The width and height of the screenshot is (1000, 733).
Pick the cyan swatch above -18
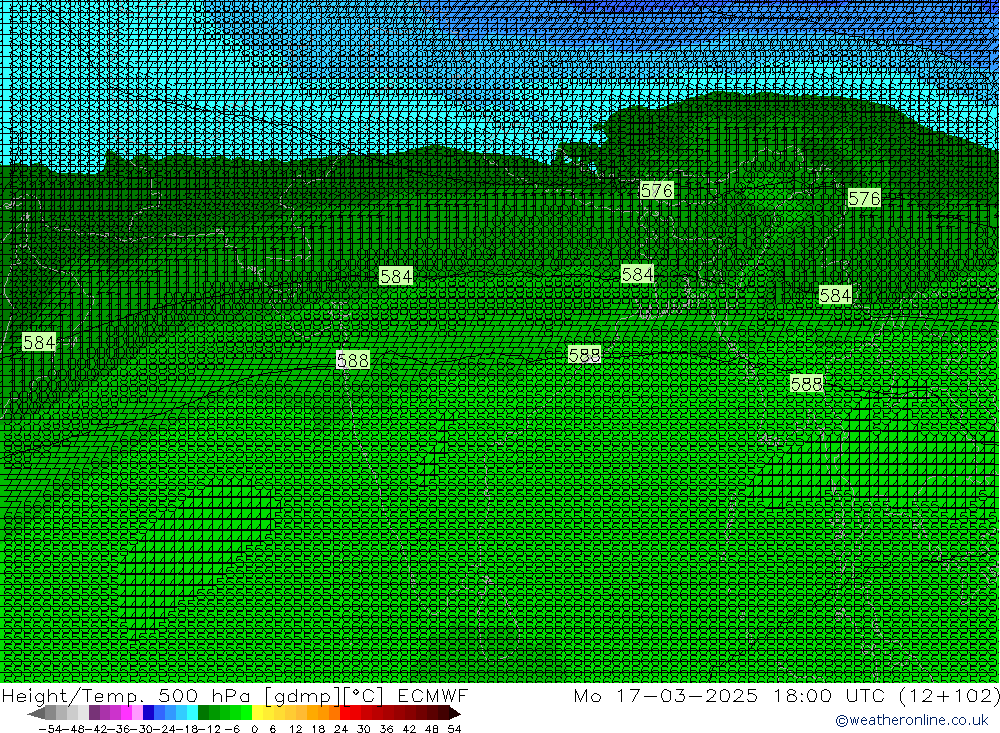192,713
